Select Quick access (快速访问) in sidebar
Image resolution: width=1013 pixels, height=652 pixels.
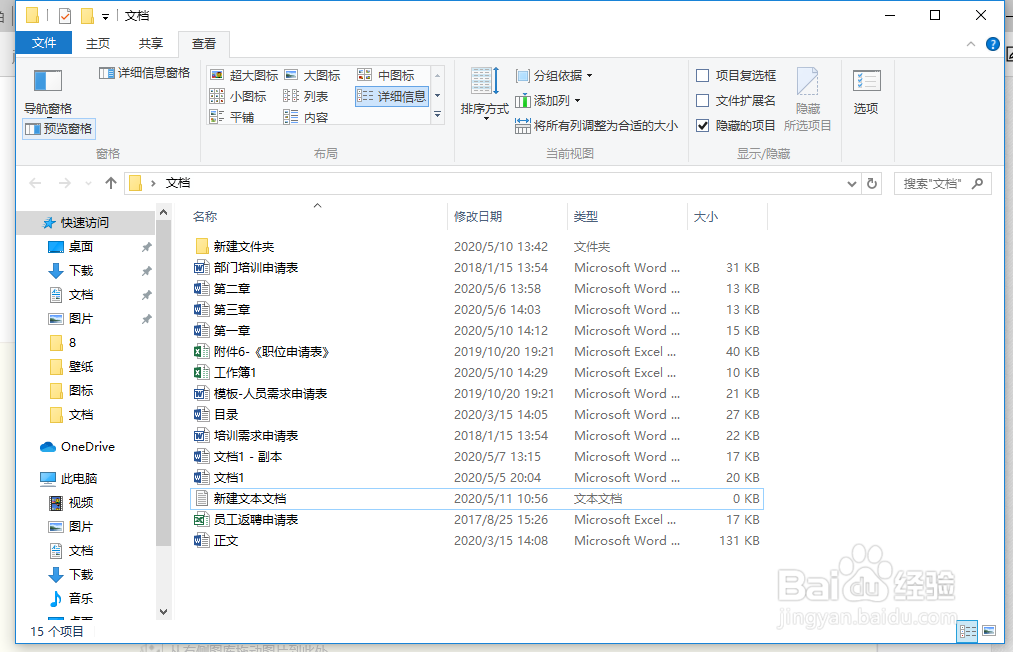point(85,223)
